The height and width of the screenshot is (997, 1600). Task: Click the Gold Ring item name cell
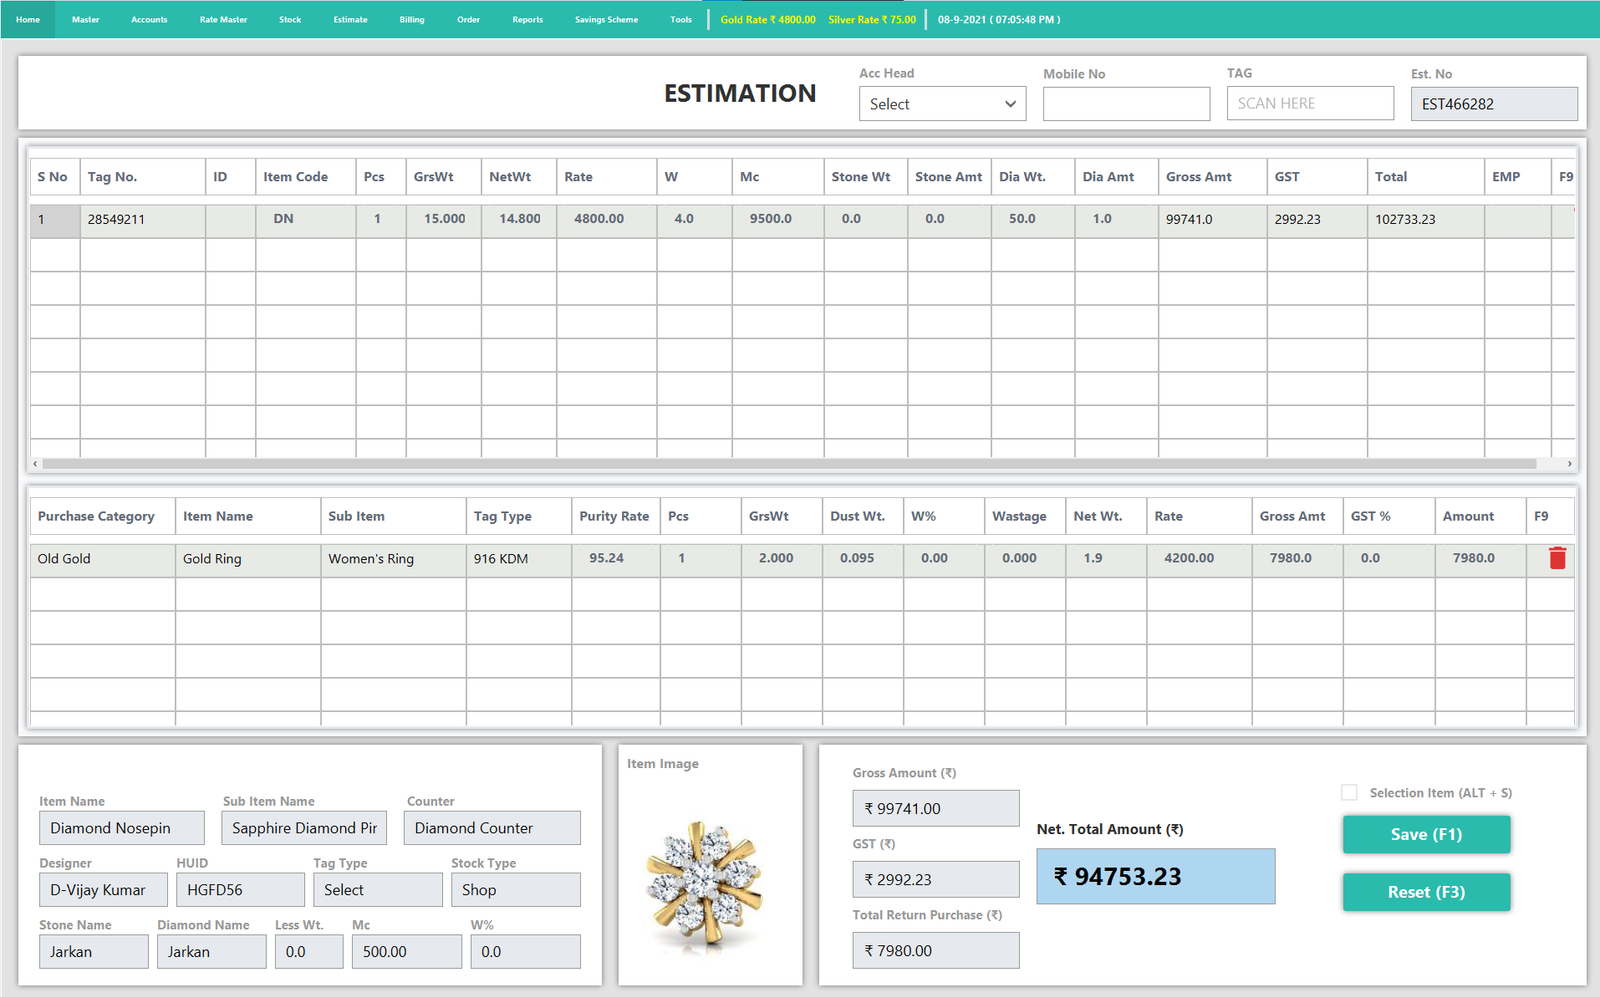(248, 559)
